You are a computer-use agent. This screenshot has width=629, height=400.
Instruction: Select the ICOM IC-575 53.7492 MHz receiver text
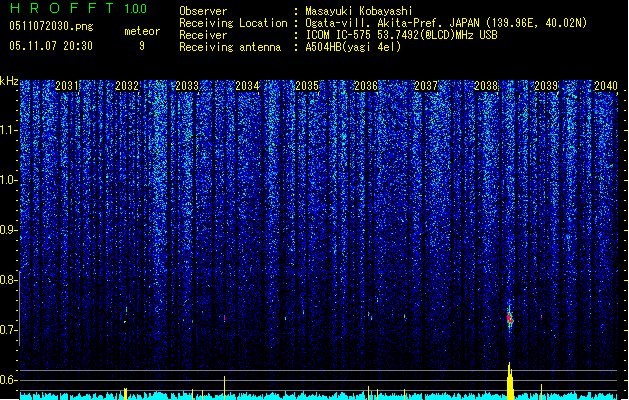[401, 35]
